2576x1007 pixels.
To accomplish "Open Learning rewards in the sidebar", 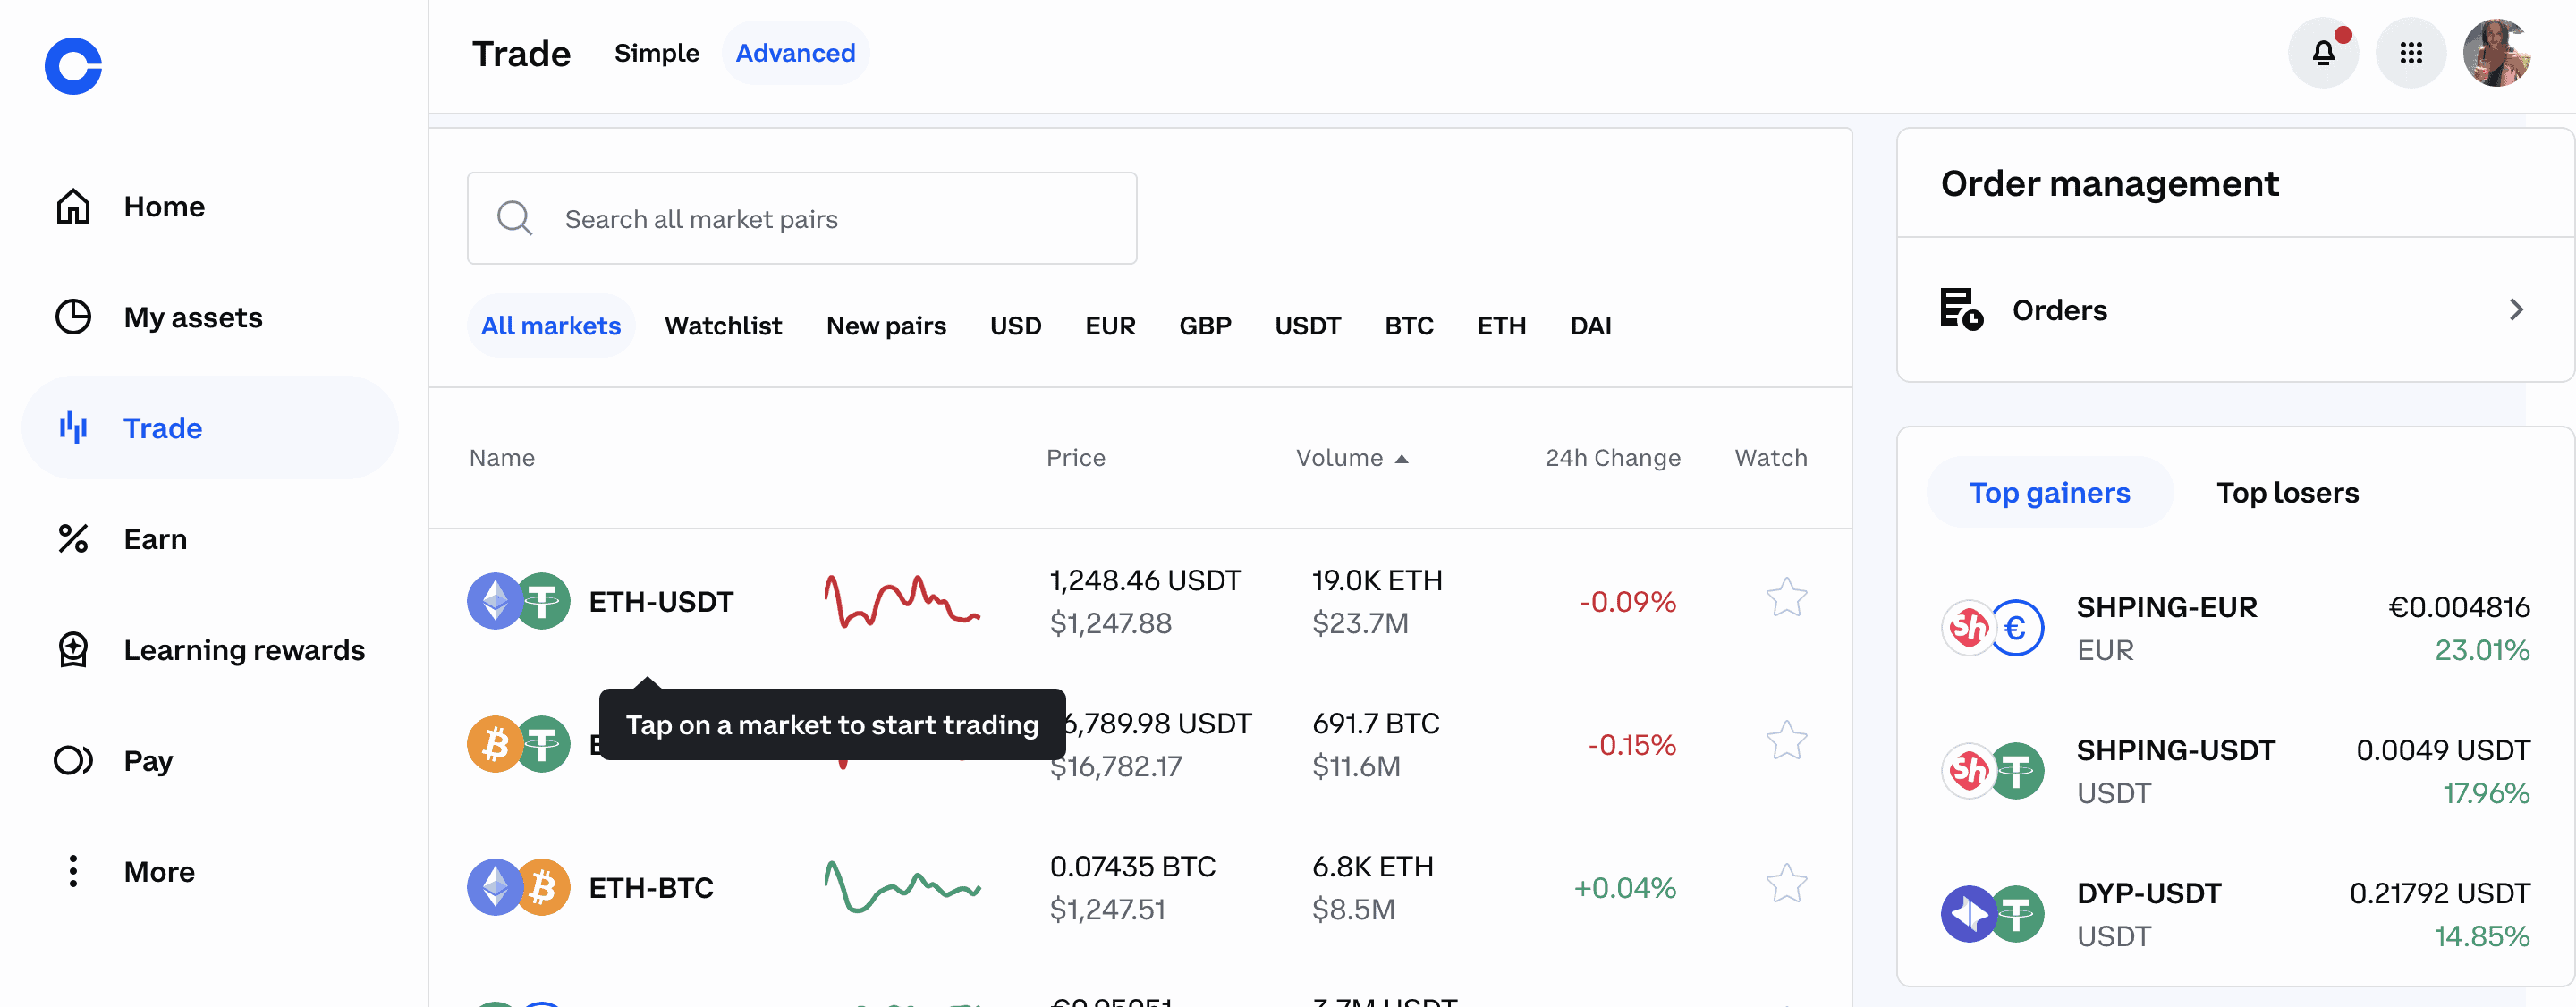I will coord(210,650).
